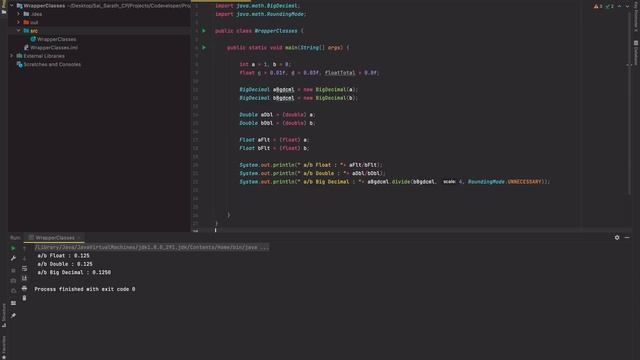This screenshot has width=640, height=360.
Task: Expand External Libraries node
Action: 11,56
